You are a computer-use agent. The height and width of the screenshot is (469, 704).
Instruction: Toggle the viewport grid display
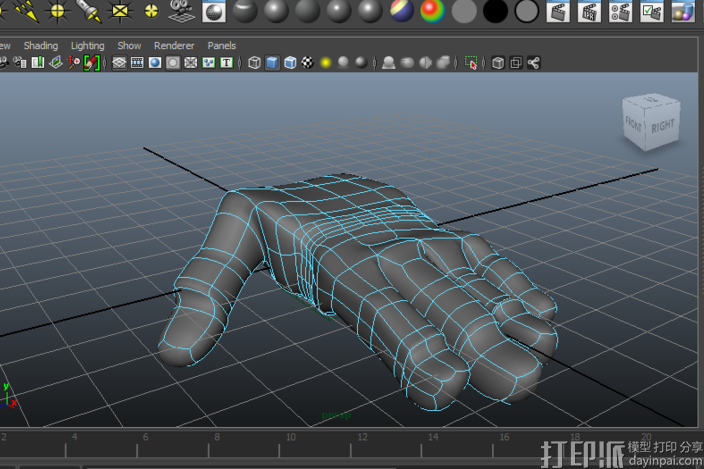point(119,63)
